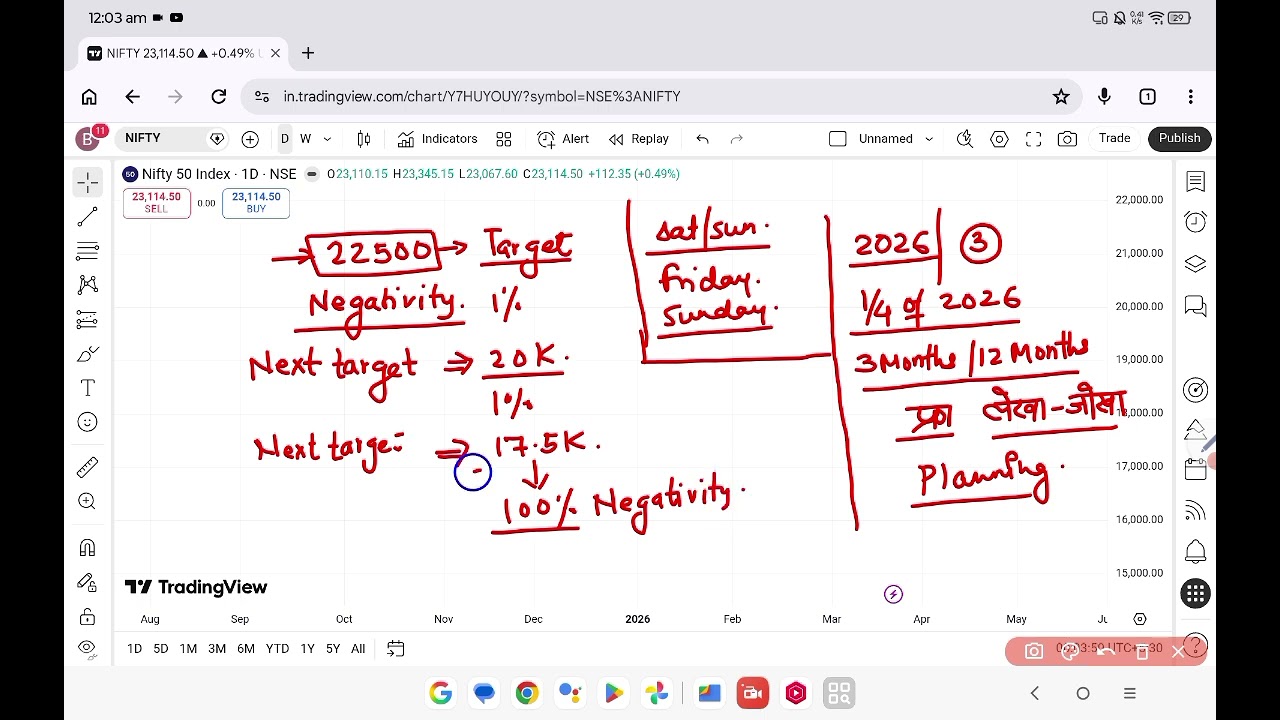The width and height of the screenshot is (1280, 720).
Task: Select the brush drawing tool
Action: click(88, 354)
